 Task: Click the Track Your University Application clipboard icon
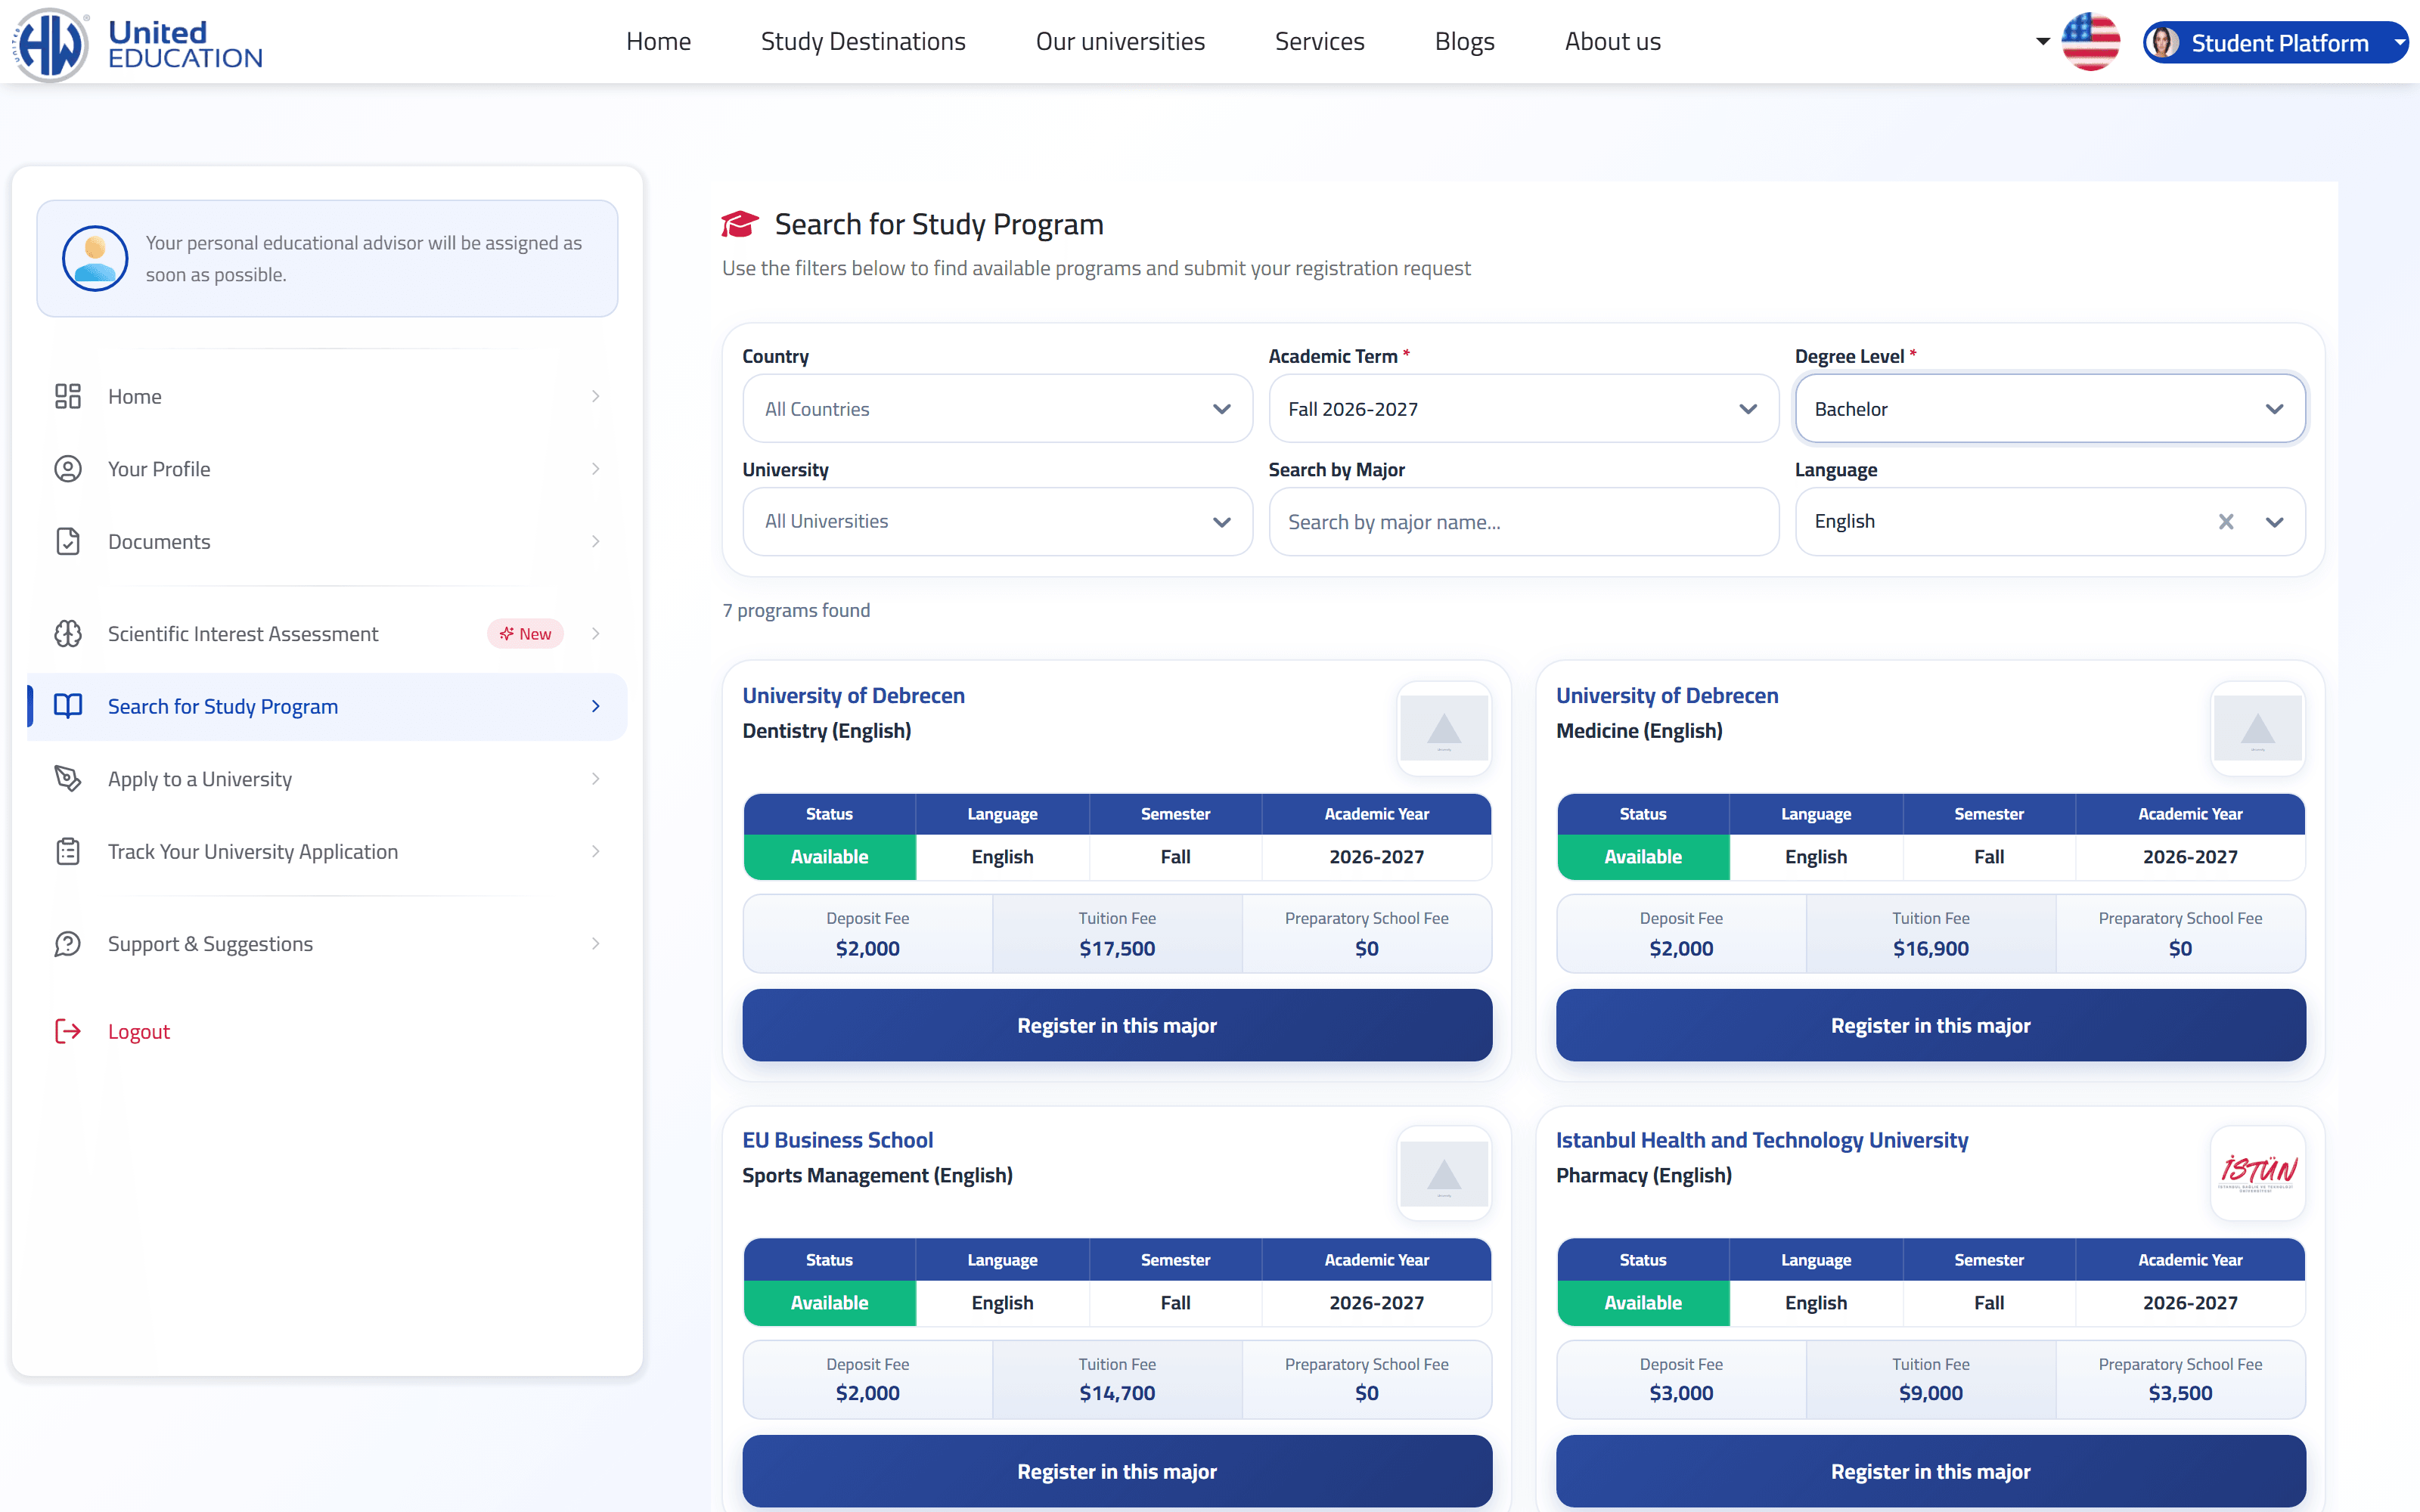tap(68, 851)
